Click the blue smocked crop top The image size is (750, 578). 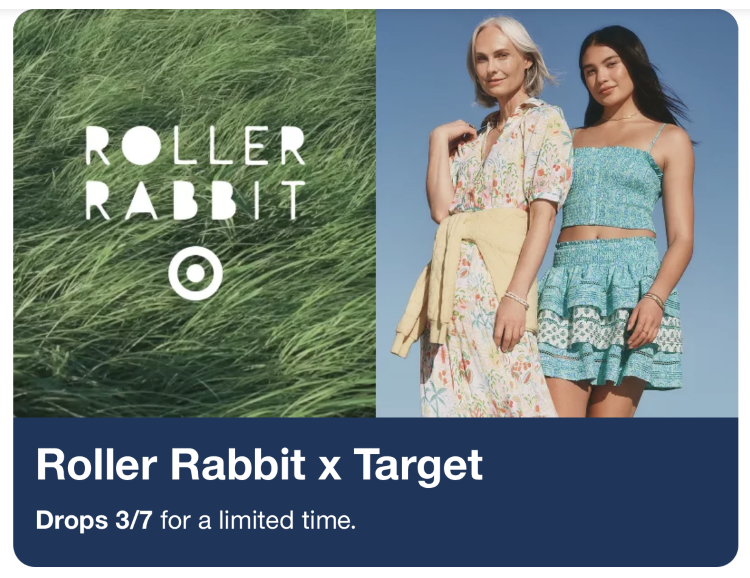(x=612, y=189)
